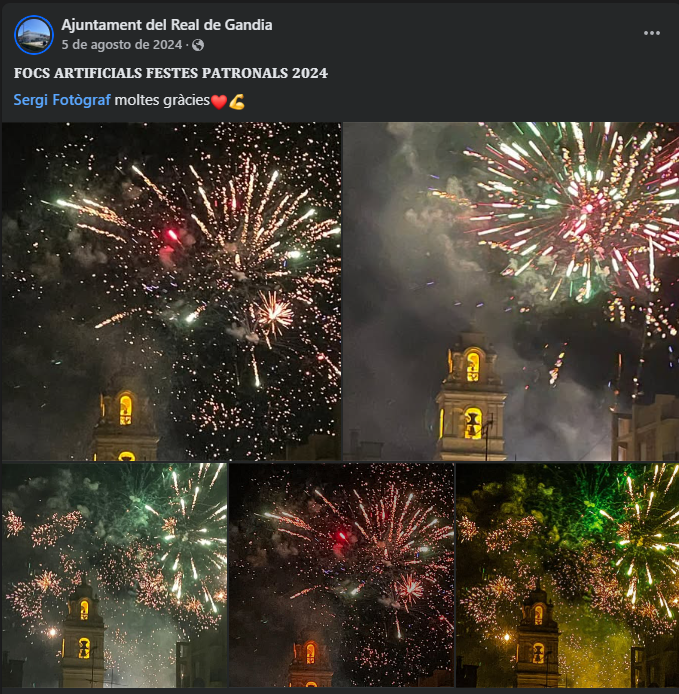Open the large photo with golden fireworks and red flare

click(171, 291)
